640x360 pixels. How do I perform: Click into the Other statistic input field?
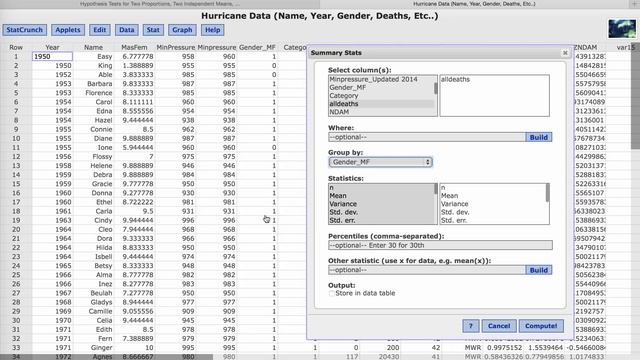[427, 270]
